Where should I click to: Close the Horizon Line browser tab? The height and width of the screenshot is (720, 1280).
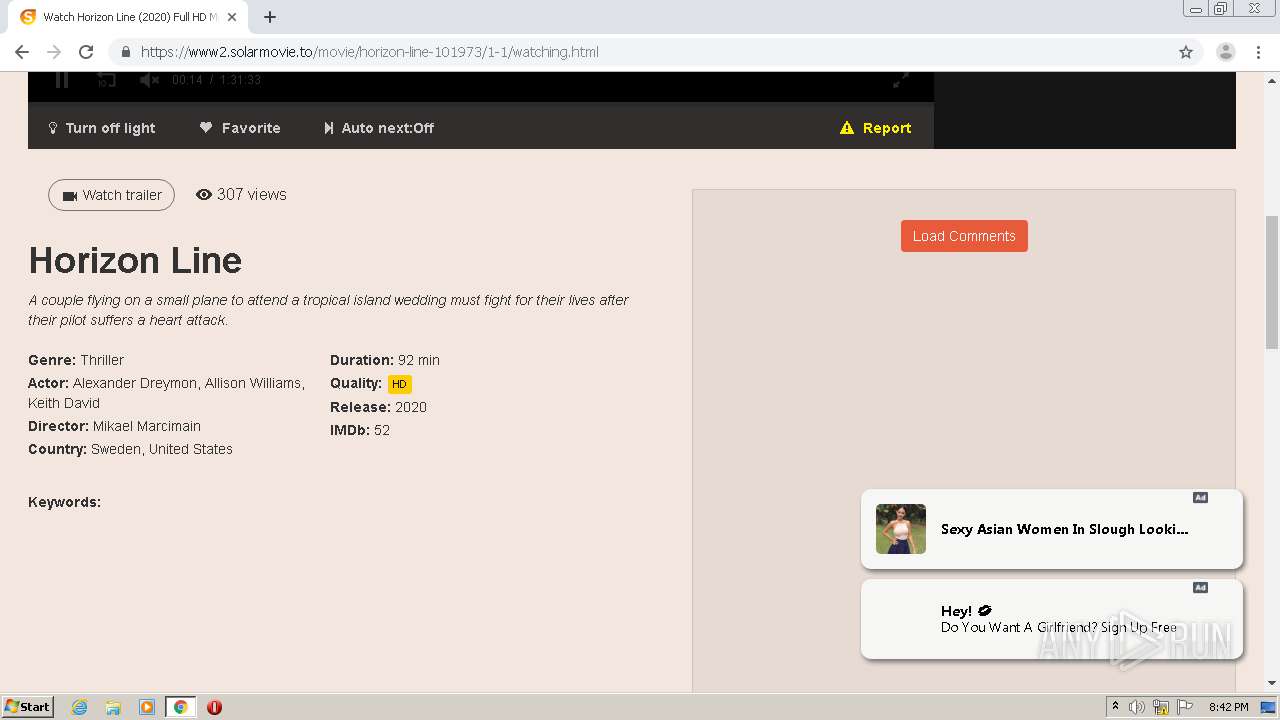pyautogui.click(x=233, y=17)
